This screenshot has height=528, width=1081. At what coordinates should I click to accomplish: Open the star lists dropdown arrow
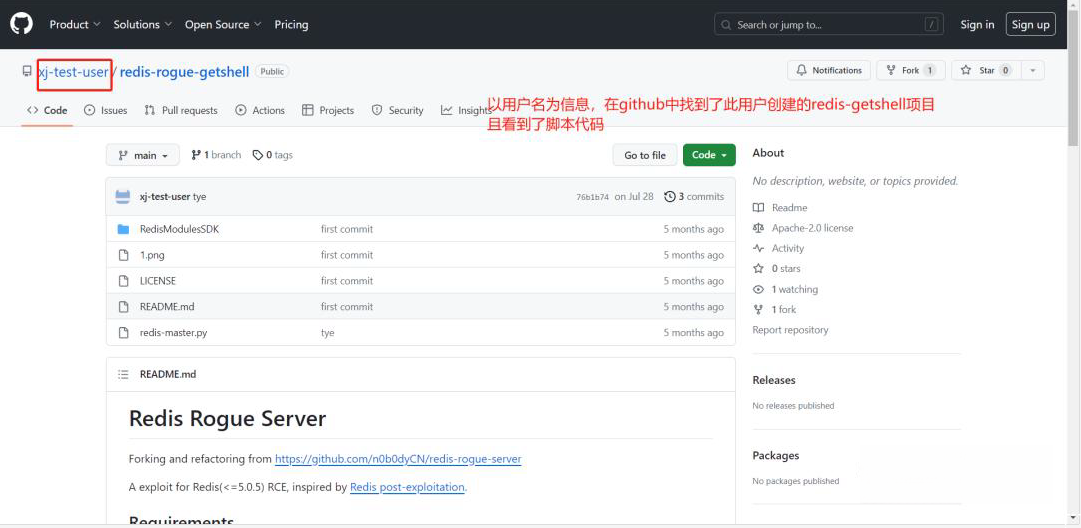tap(1032, 70)
